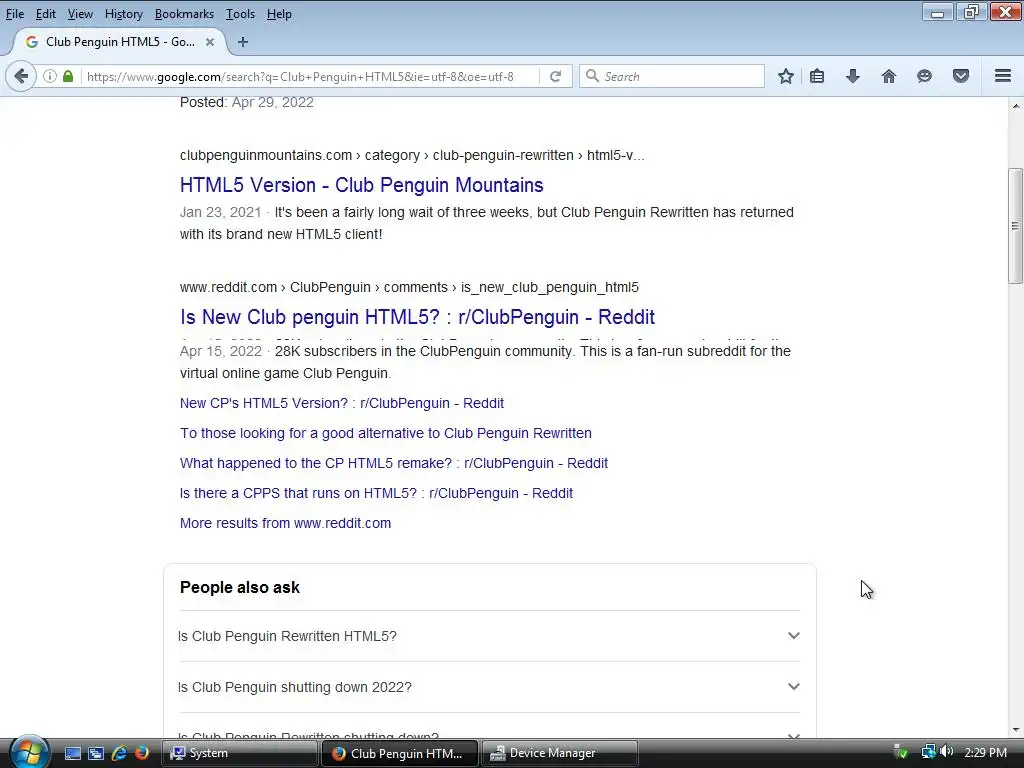The width and height of the screenshot is (1024, 768).
Task: Open 'New CP's HTML5 Version?' Reddit link
Action: tap(342, 403)
